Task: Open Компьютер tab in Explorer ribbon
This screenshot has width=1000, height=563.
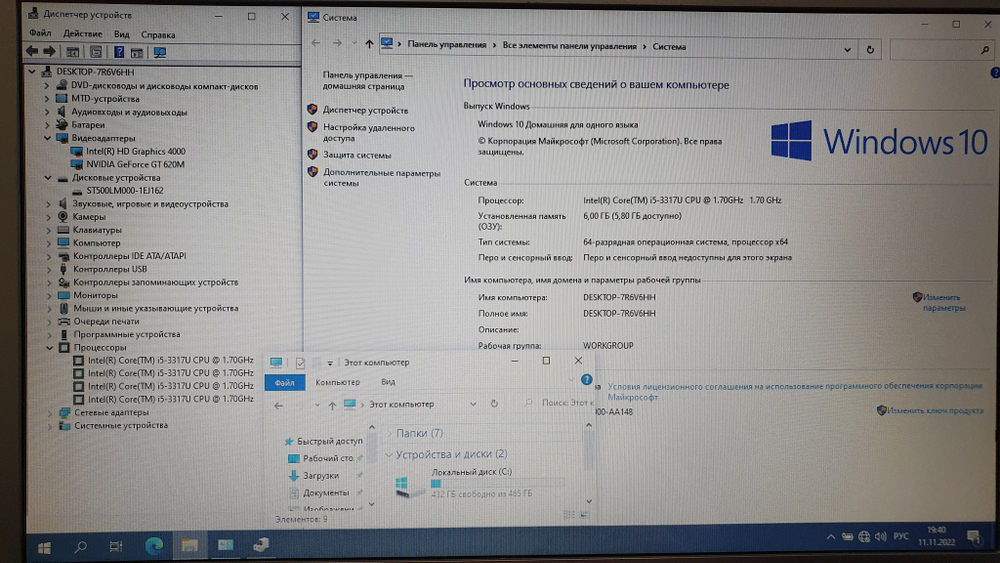Action: [x=337, y=382]
